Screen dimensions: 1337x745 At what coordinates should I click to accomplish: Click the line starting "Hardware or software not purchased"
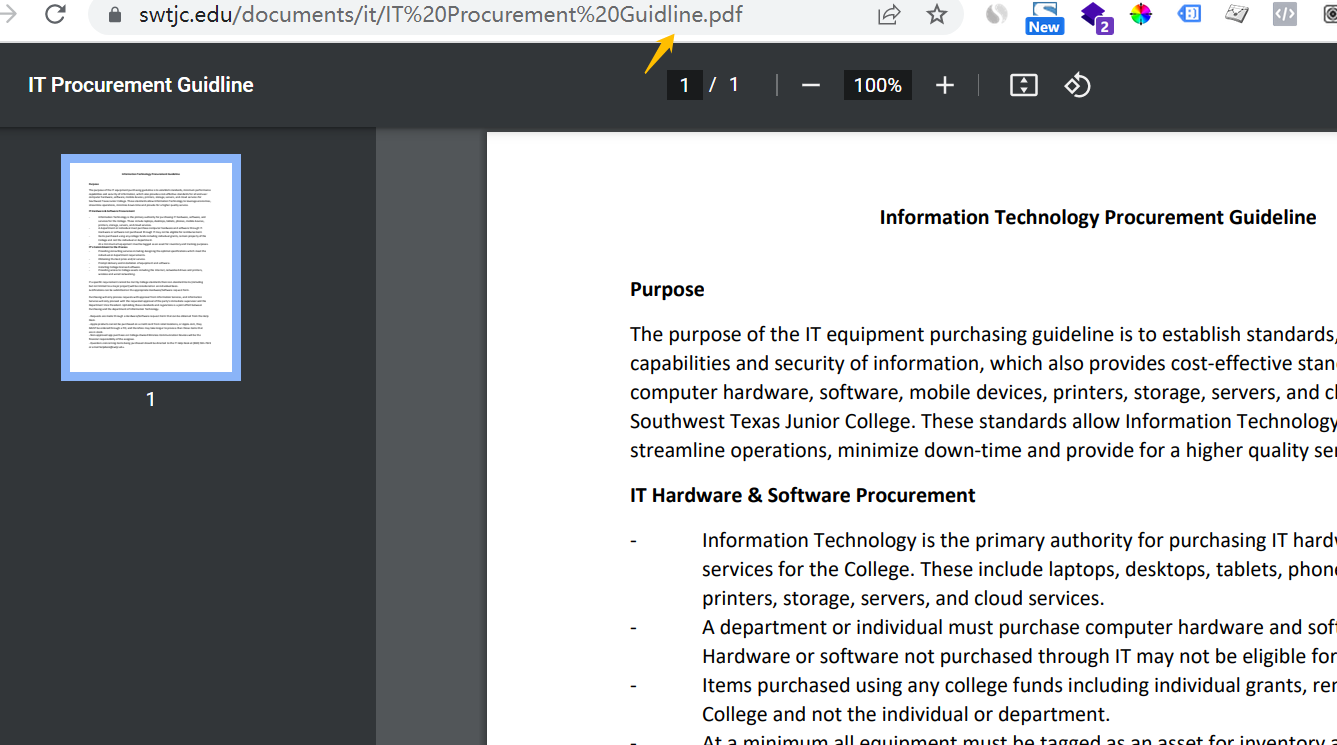click(x=1019, y=656)
